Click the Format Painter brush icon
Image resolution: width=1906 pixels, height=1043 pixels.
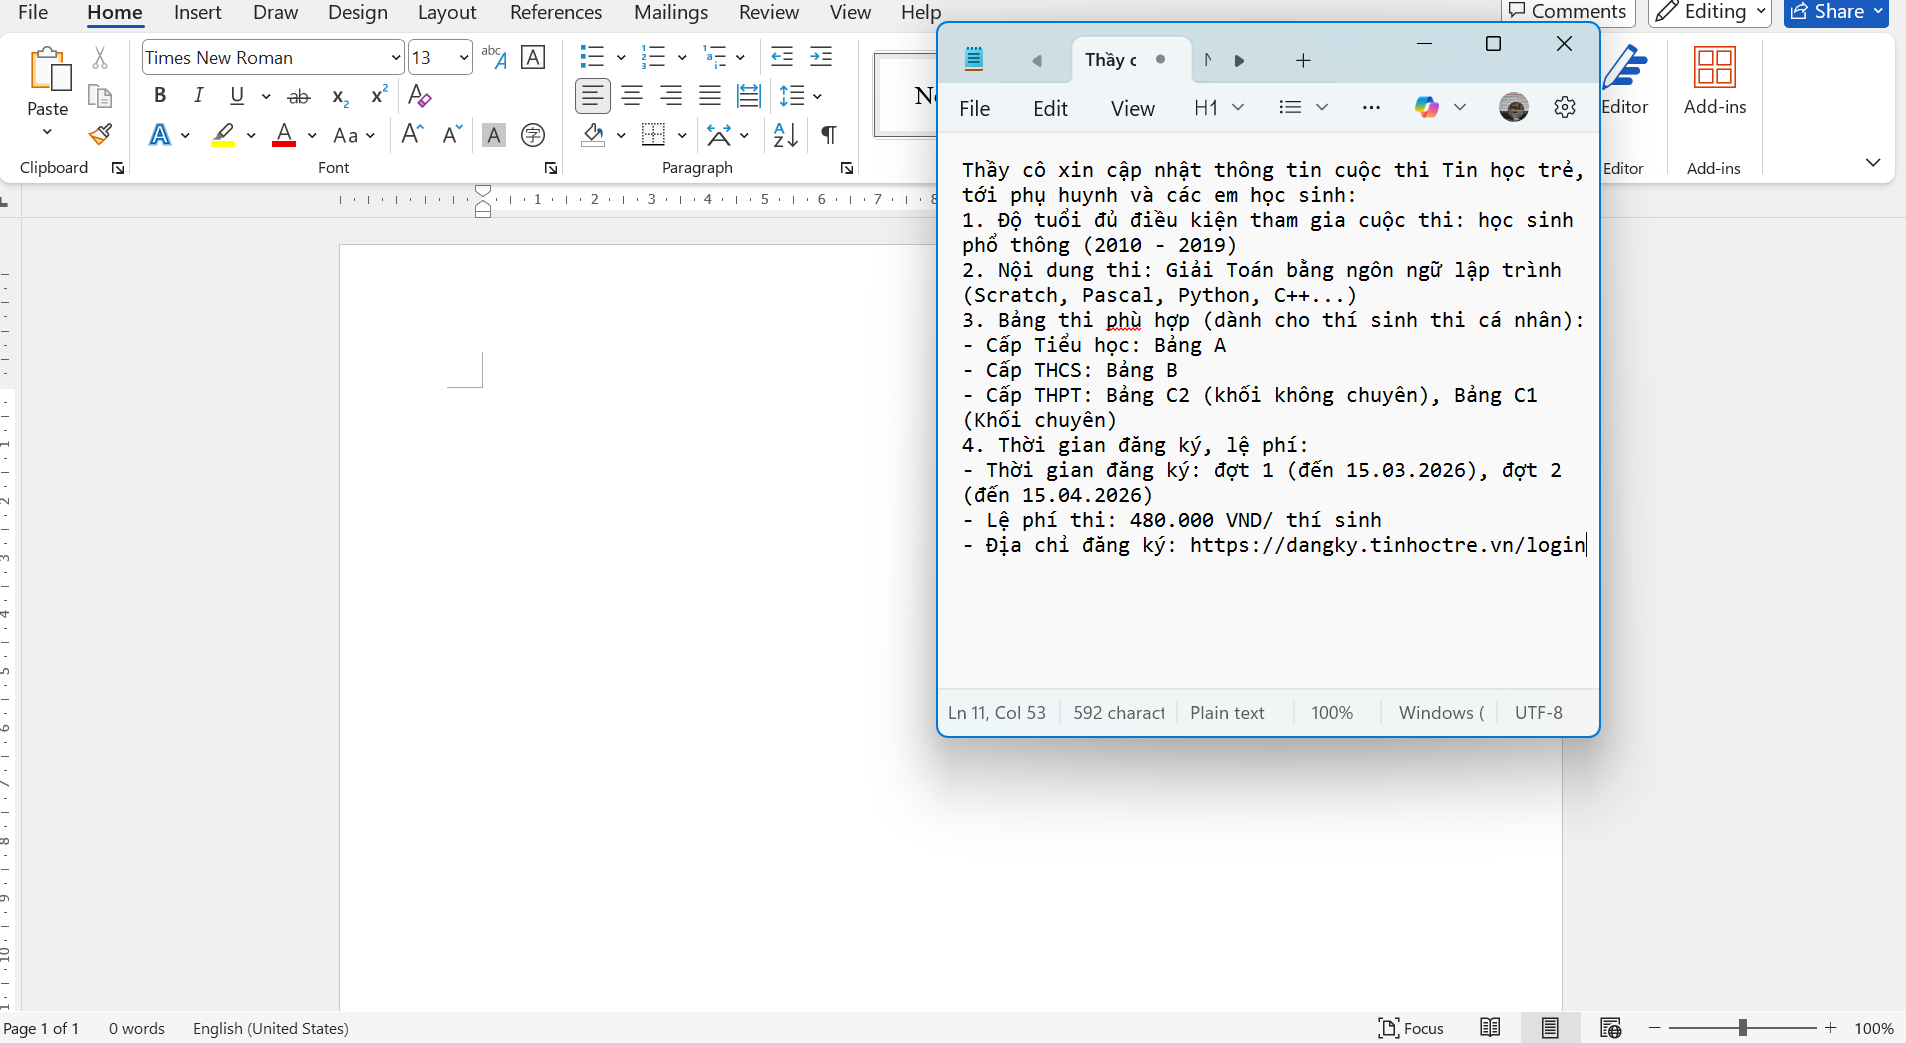click(x=100, y=135)
